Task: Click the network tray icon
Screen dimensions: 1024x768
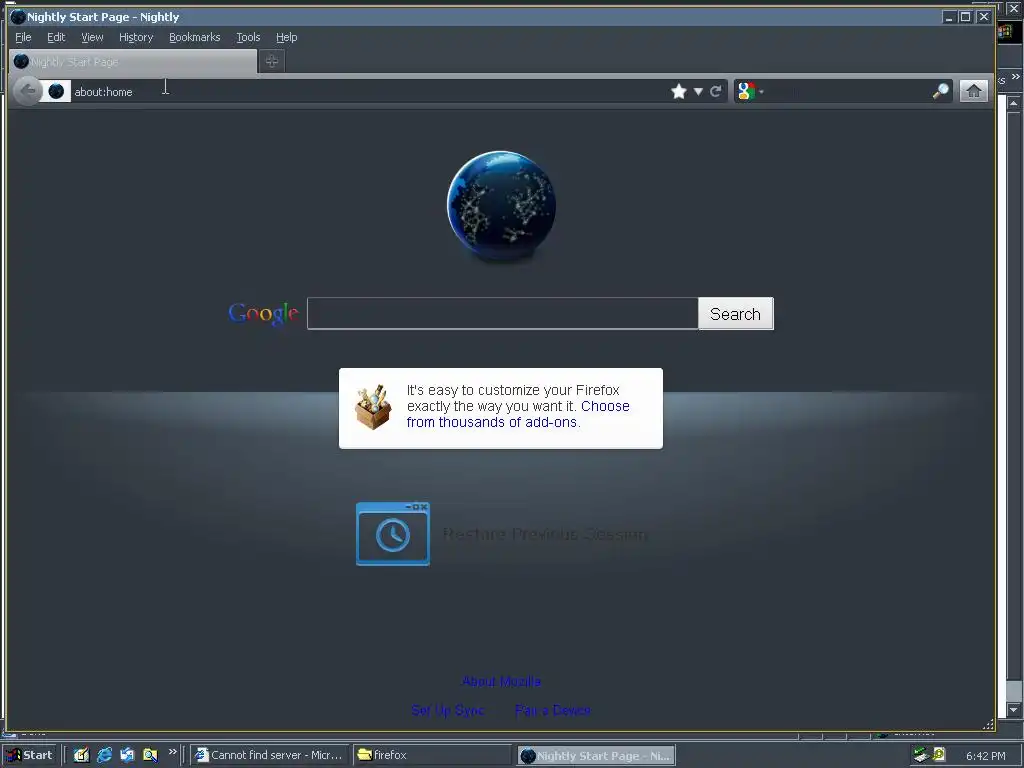Action: coord(921,755)
